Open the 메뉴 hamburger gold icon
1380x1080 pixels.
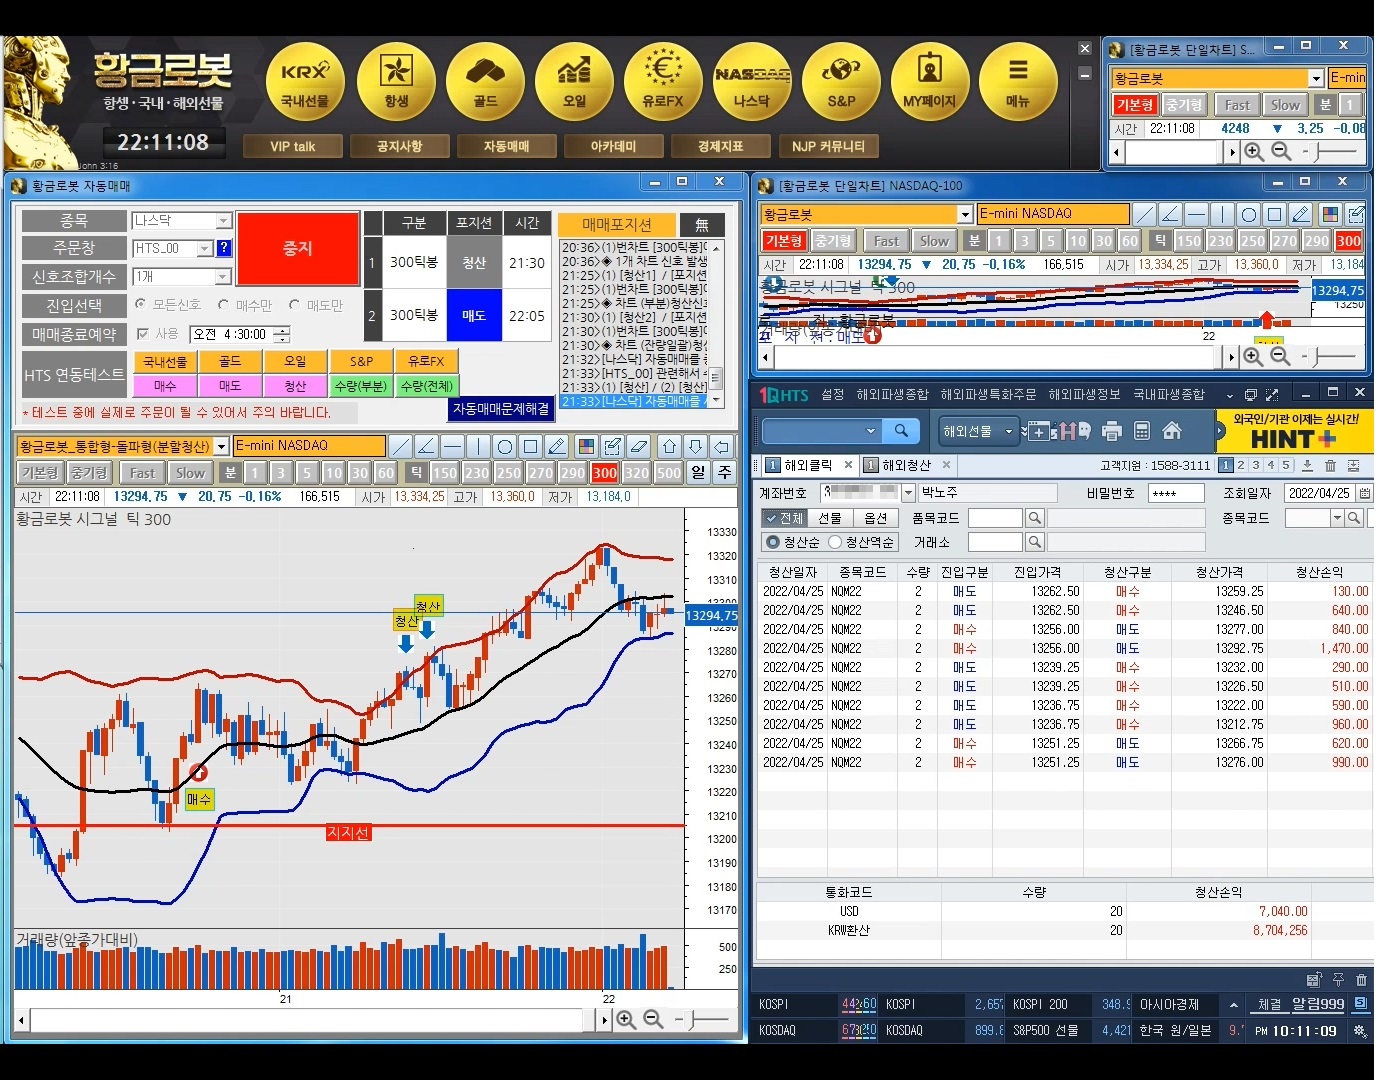tap(1018, 81)
